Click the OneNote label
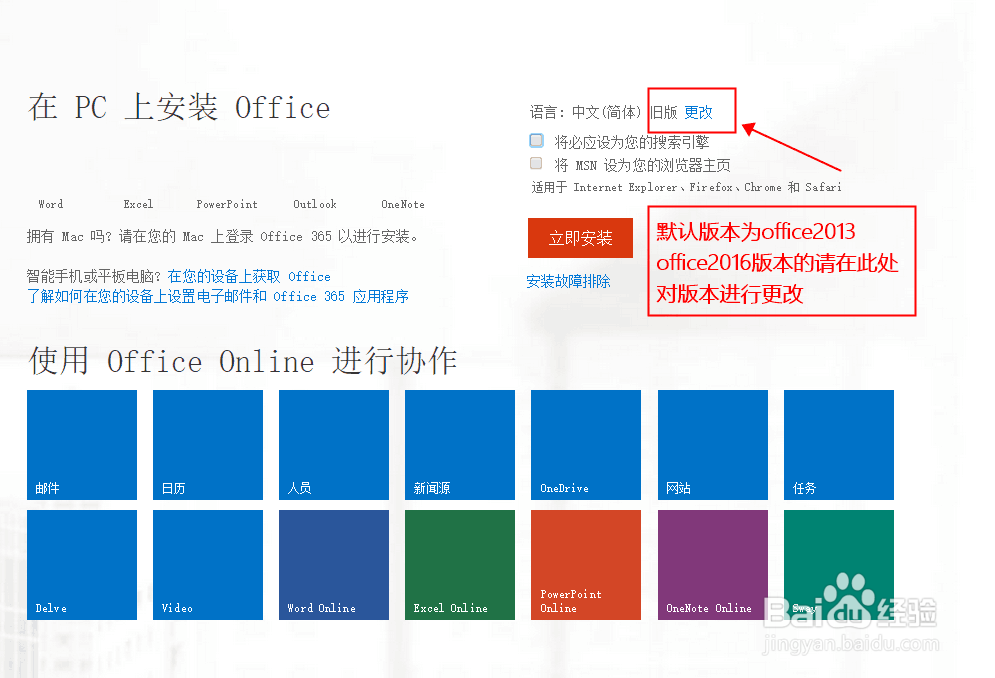Screen dimensions: 995x678 click(403, 204)
